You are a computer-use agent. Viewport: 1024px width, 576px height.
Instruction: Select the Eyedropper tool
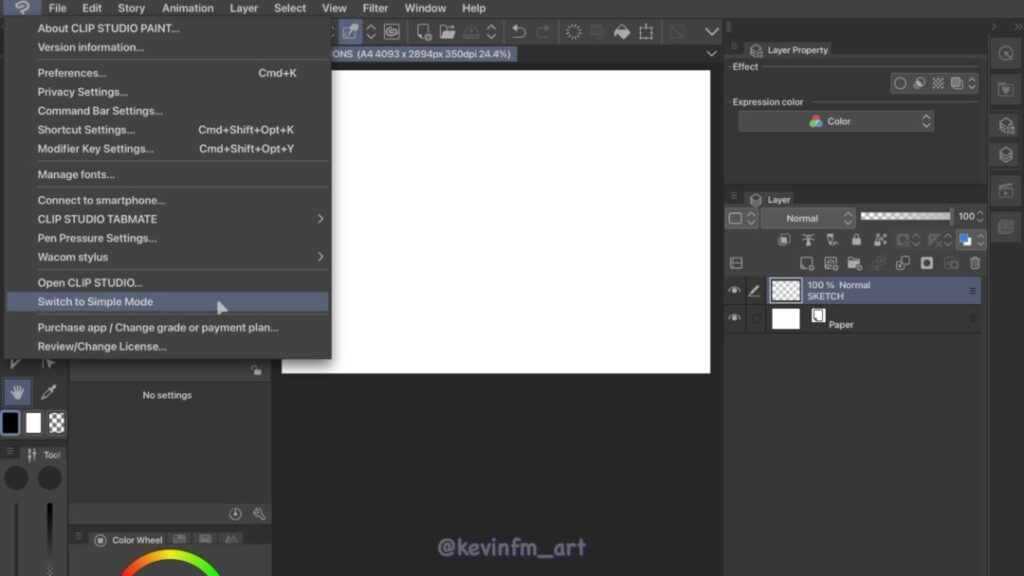click(x=48, y=392)
